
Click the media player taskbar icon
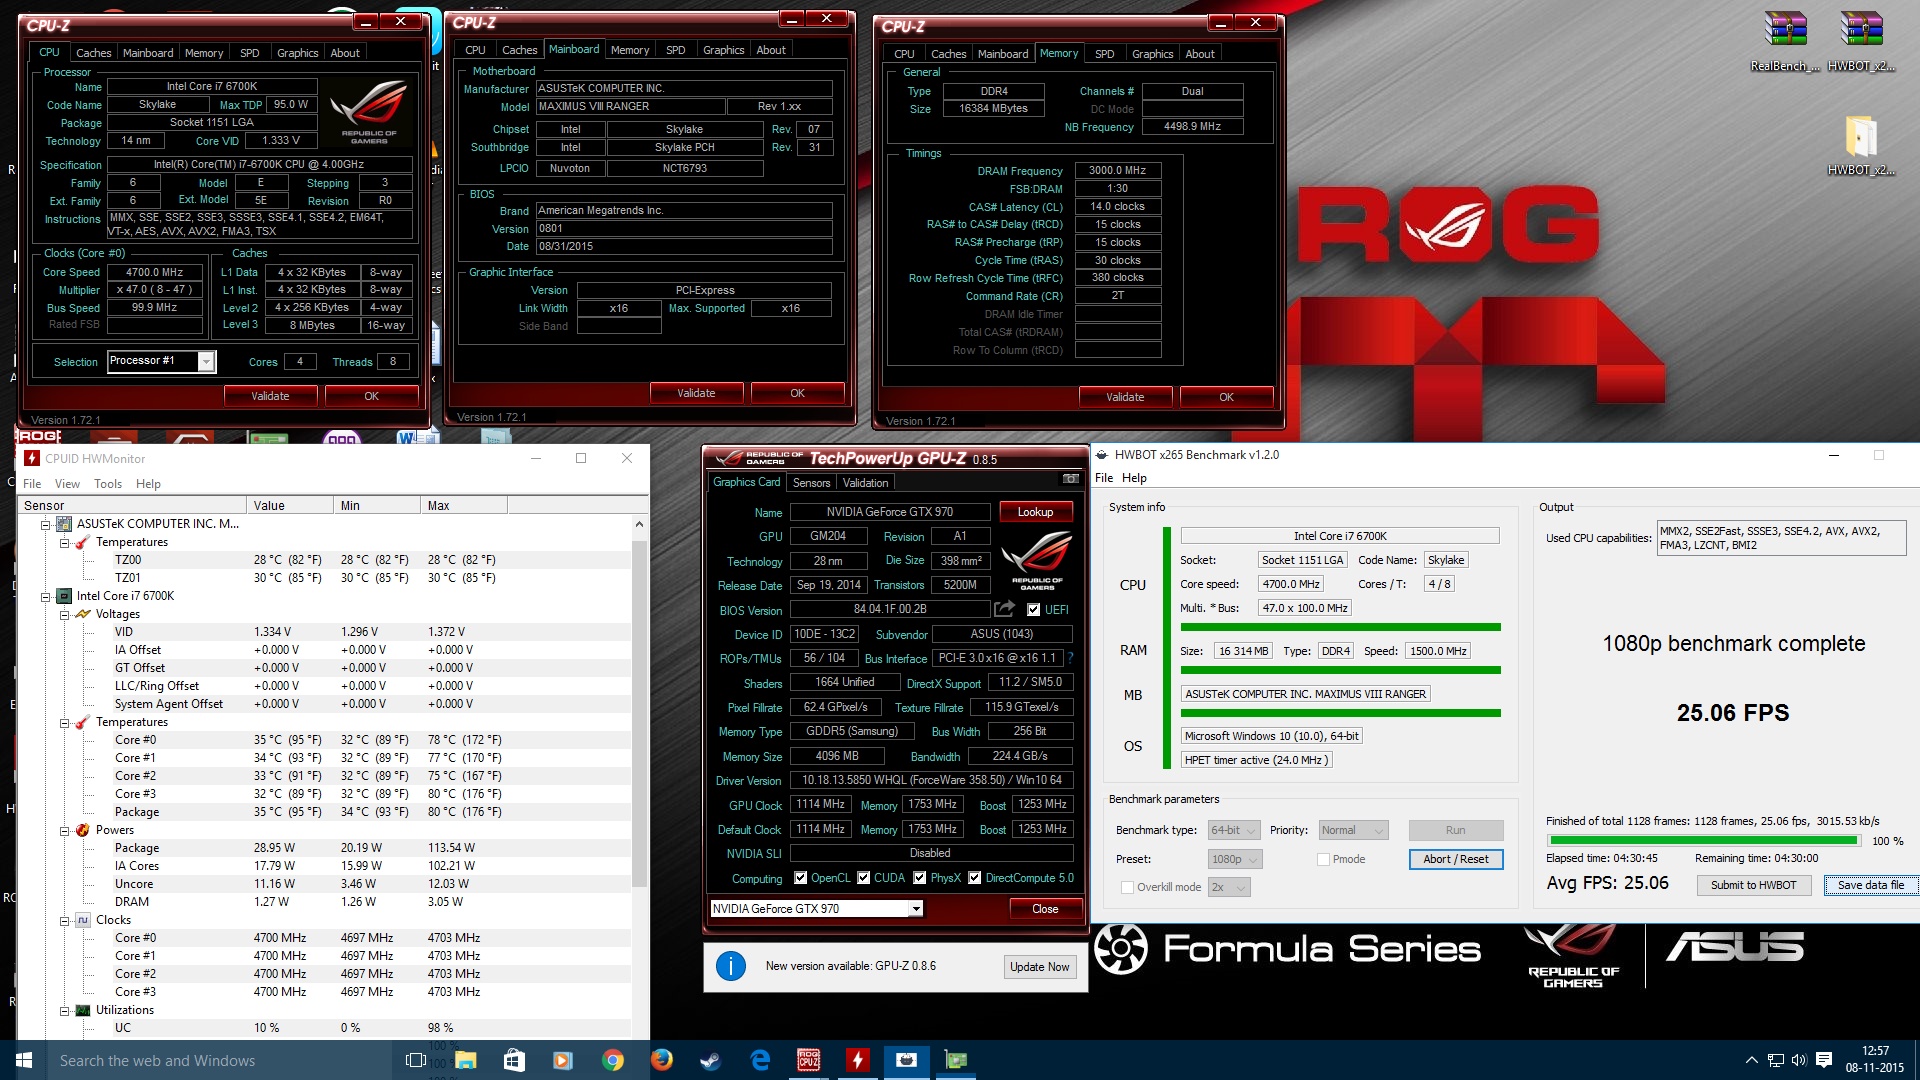tap(562, 1060)
